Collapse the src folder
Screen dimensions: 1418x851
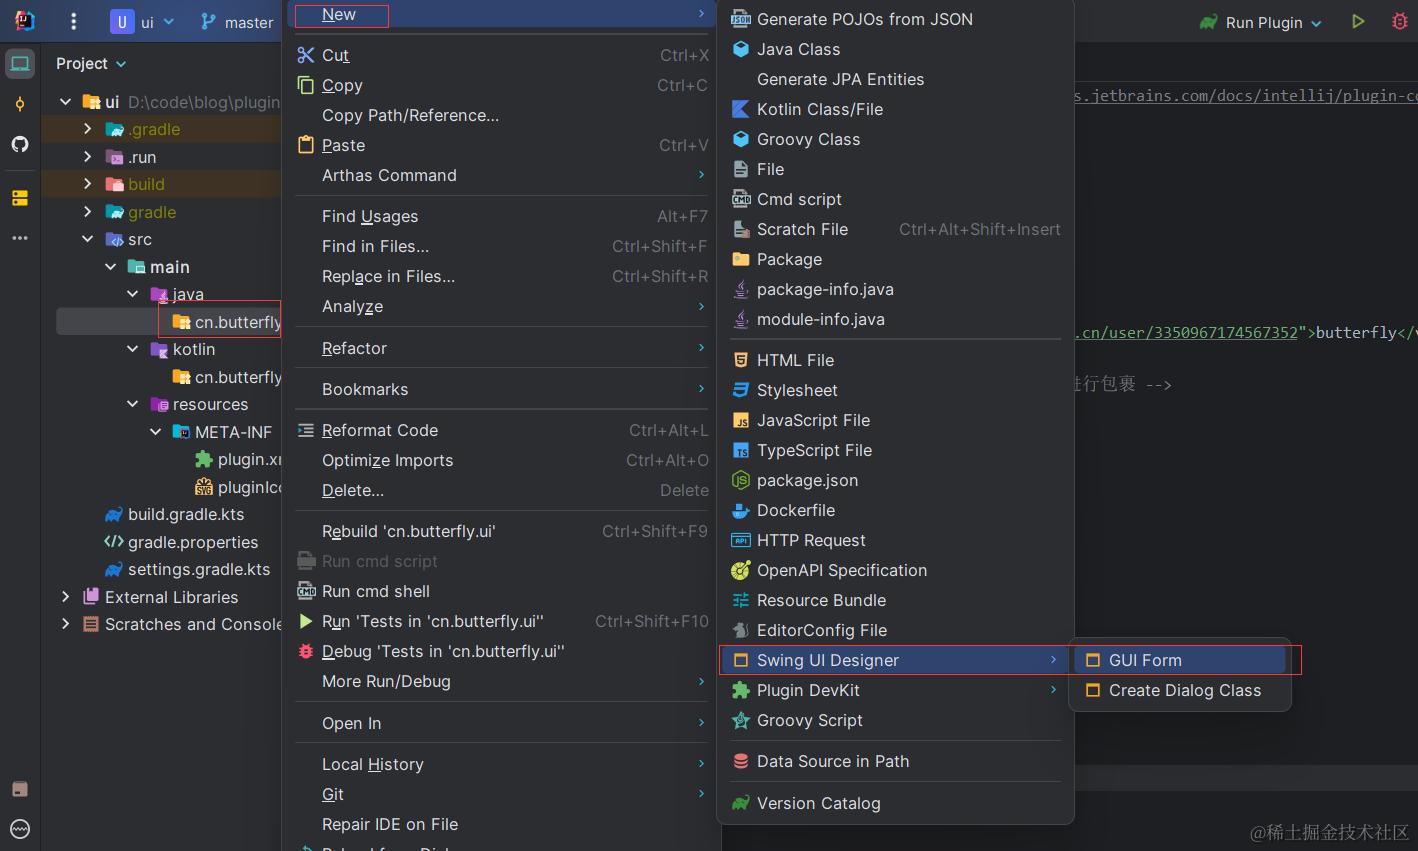pos(88,239)
